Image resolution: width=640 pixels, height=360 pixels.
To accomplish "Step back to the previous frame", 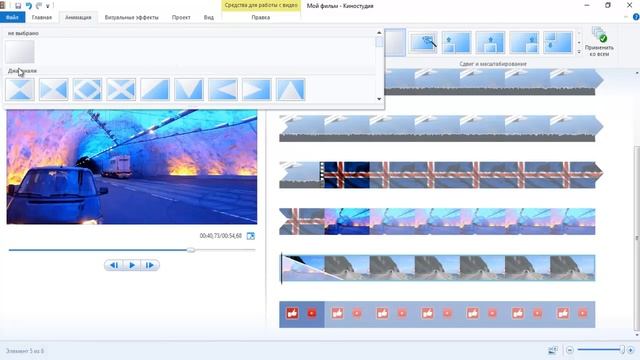I will [x=114, y=265].
